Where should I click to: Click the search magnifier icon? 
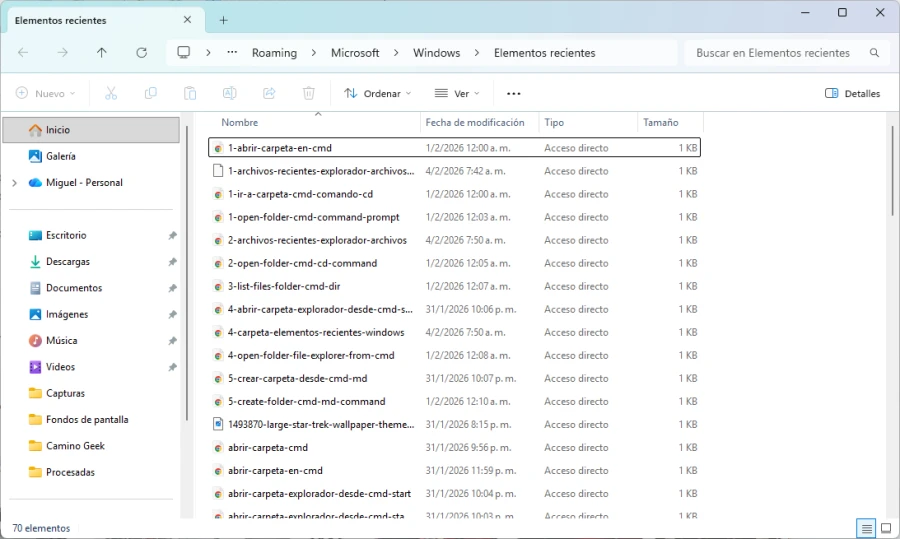(x=874, y=53)
